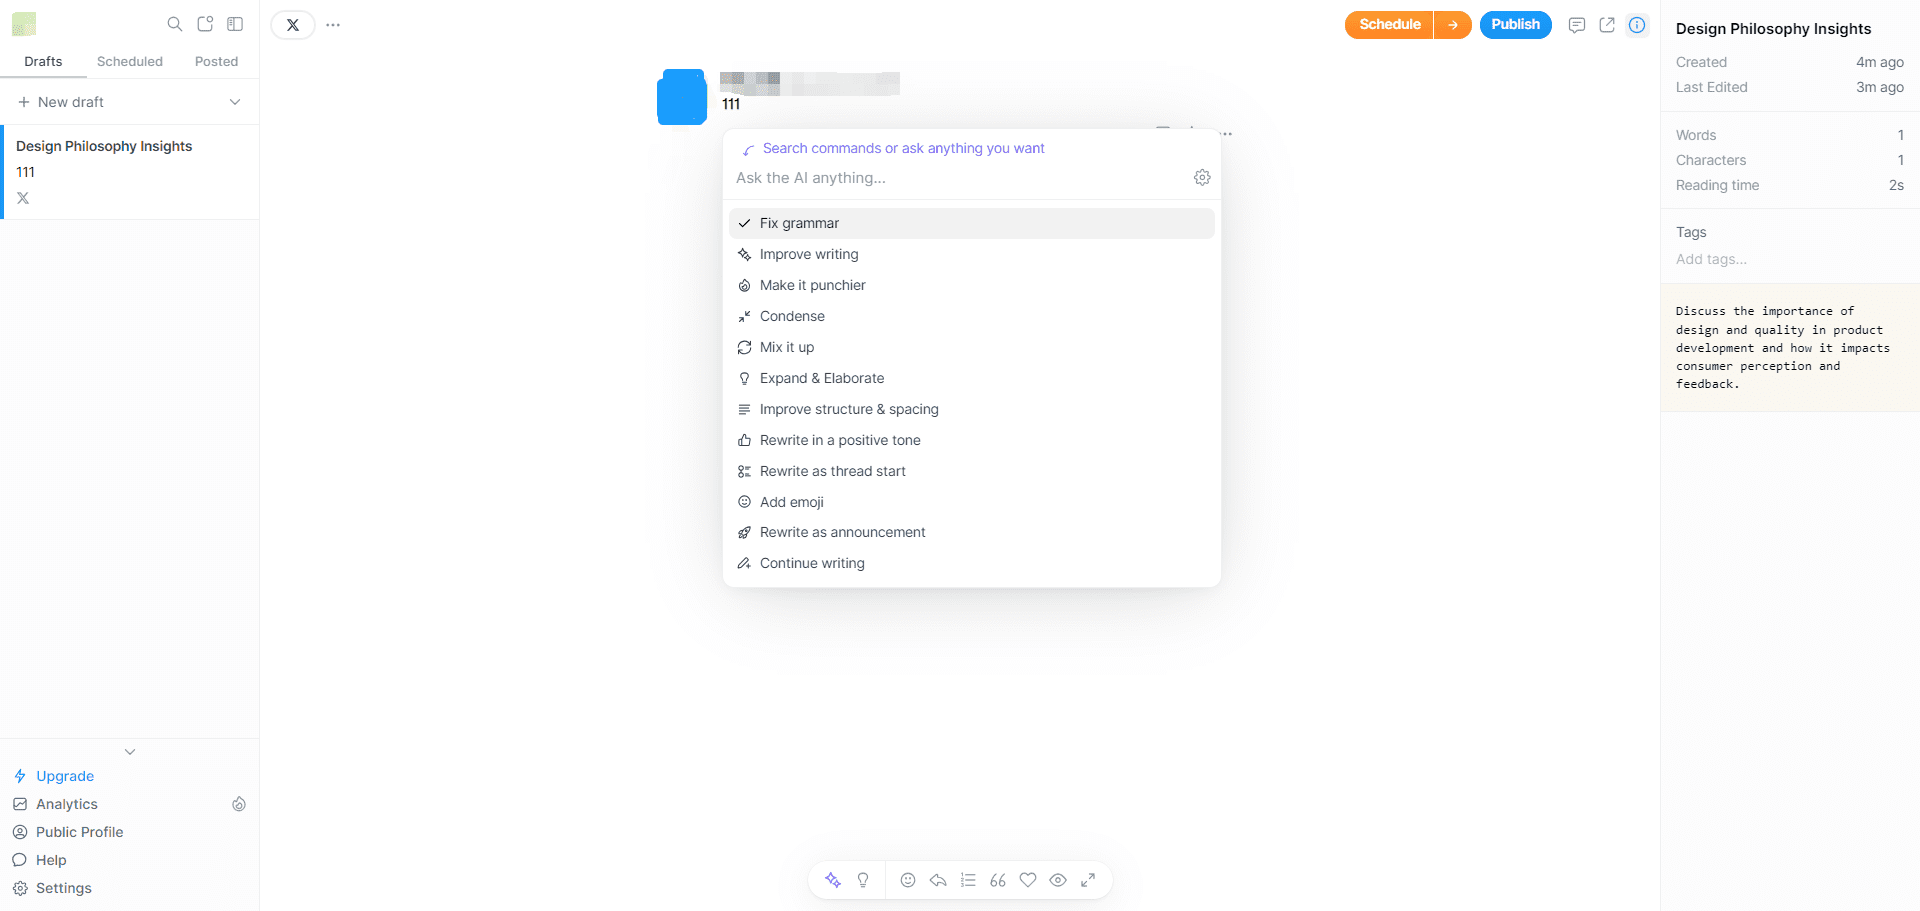Click the AI sparkle icon in bottom toolbar
The height and width of the screenshot is (911, 1920).
click(833, 880)
